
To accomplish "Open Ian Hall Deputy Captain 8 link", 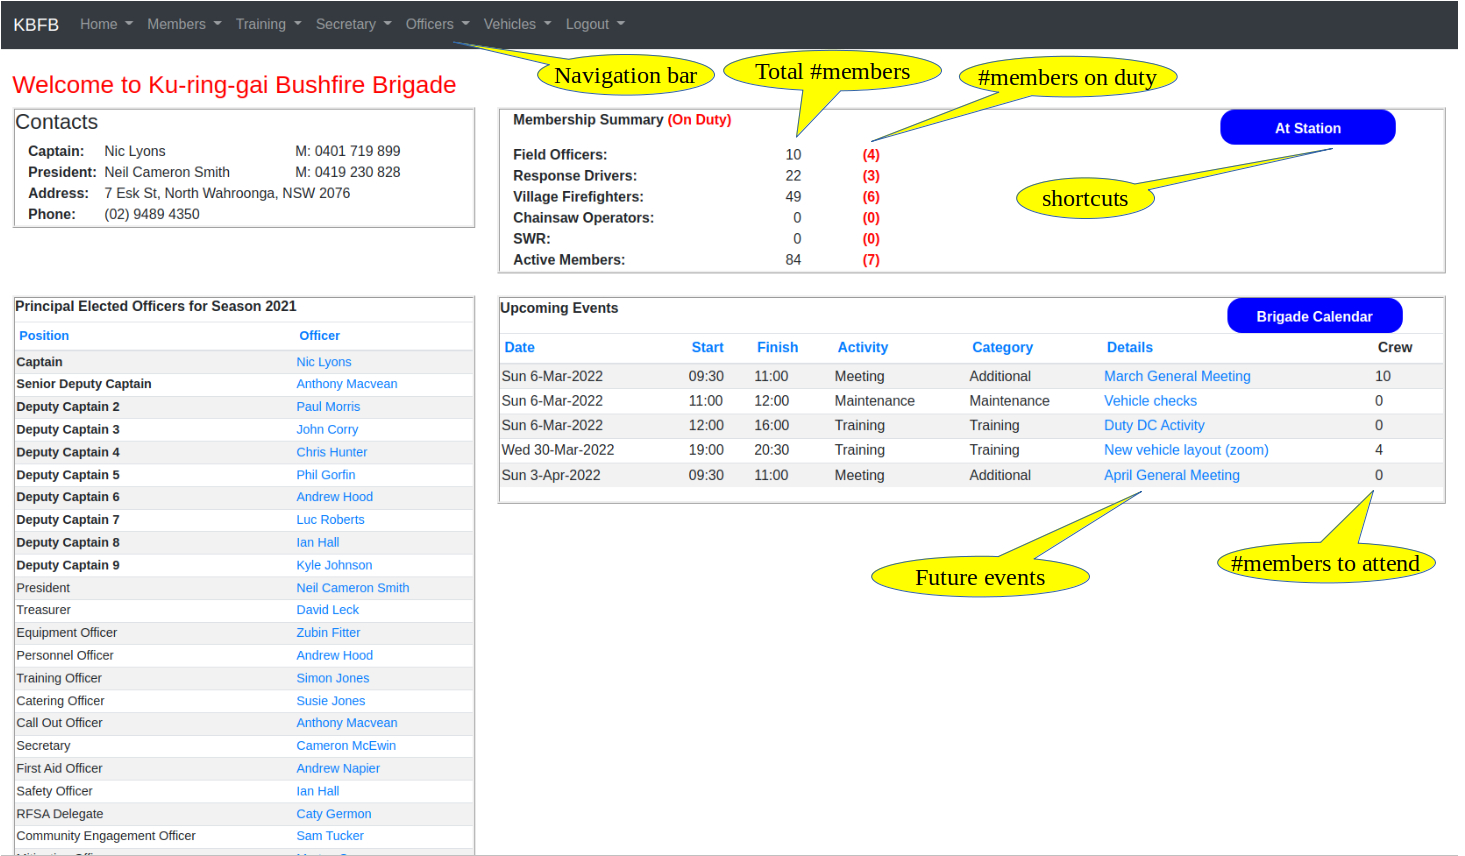I will click(317, 543).
